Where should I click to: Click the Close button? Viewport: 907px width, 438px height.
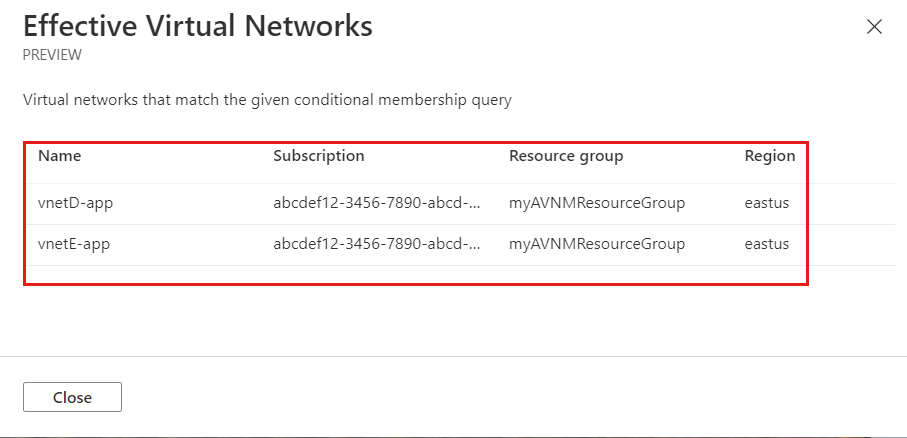72,397
